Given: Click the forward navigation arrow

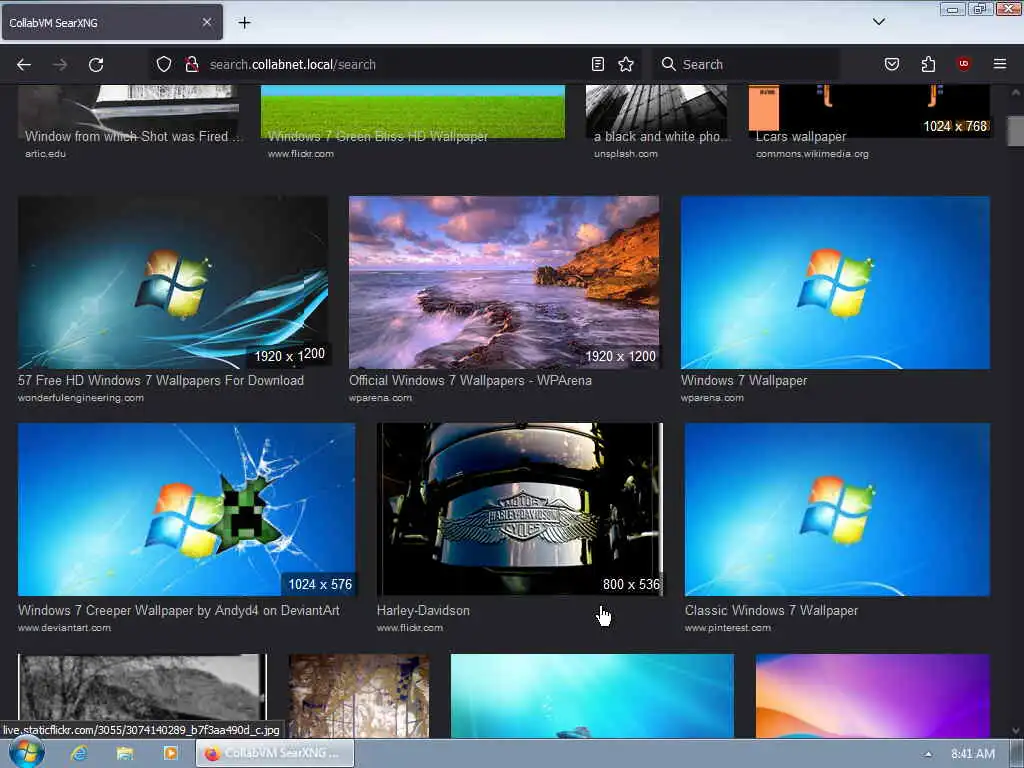Looking at the screenshot, I should pyautogui.click(x=60, y=64).
